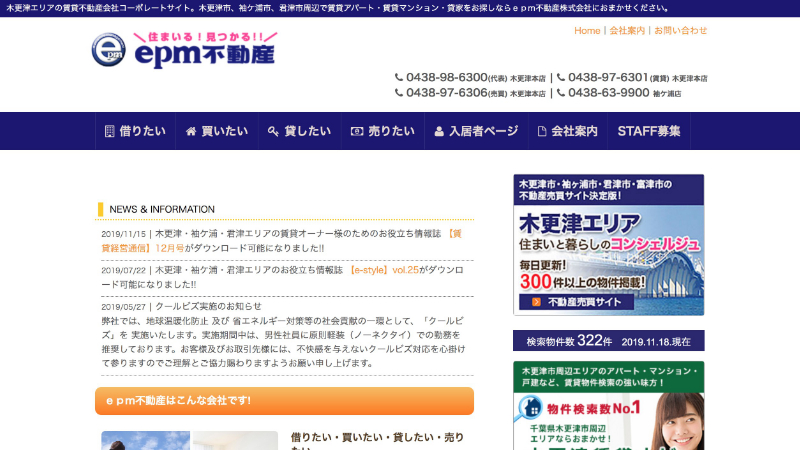Open 会社案内 link in top header
Viewport: 800px width, 450px height.
[x=627, y=31]
